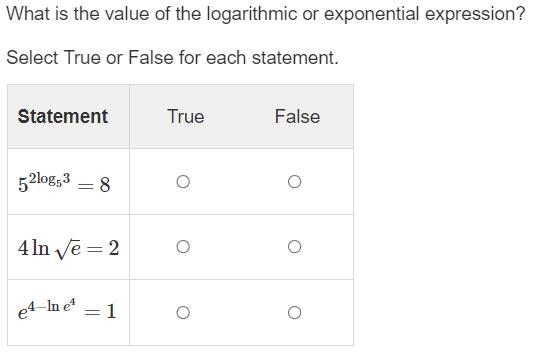Click the equation 4 ln √e = 2
Screen dimensions: 549x362
tap(69, 249)
